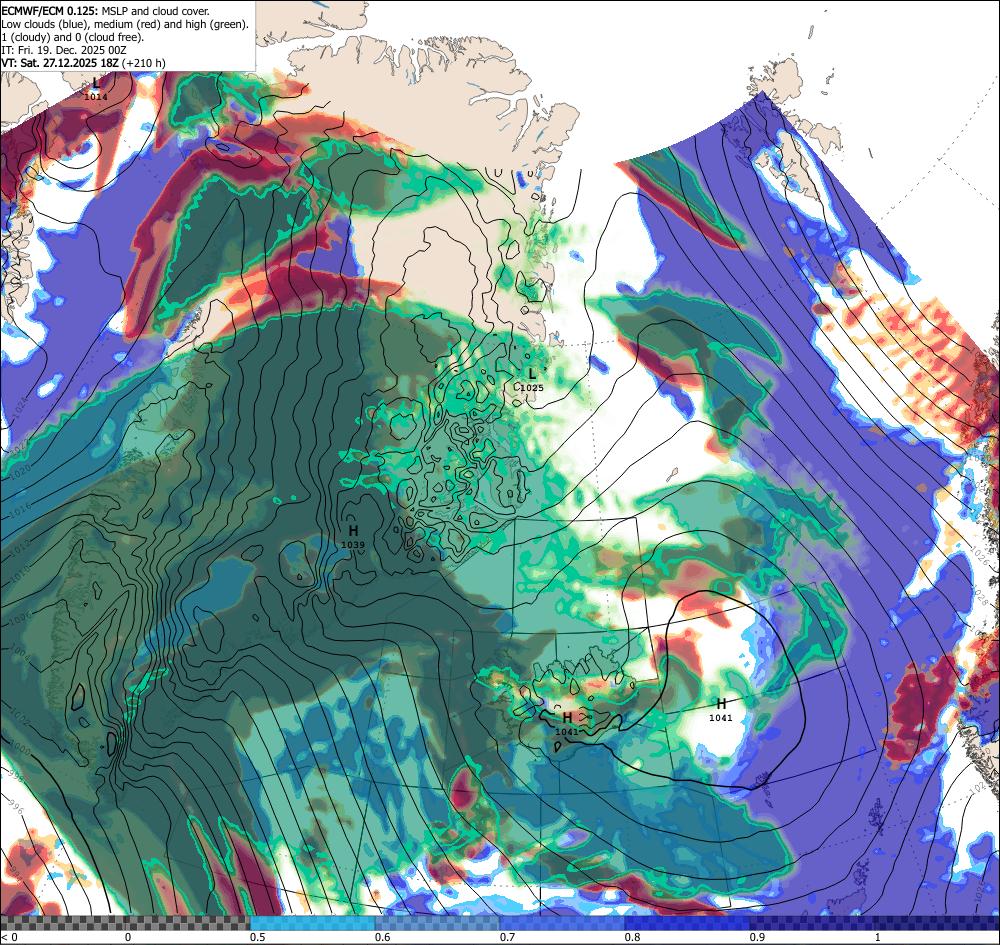Select the light blue 0.5–0.6 colorbar segment
Screen dimensions: 1000x945
pos(312,923)
